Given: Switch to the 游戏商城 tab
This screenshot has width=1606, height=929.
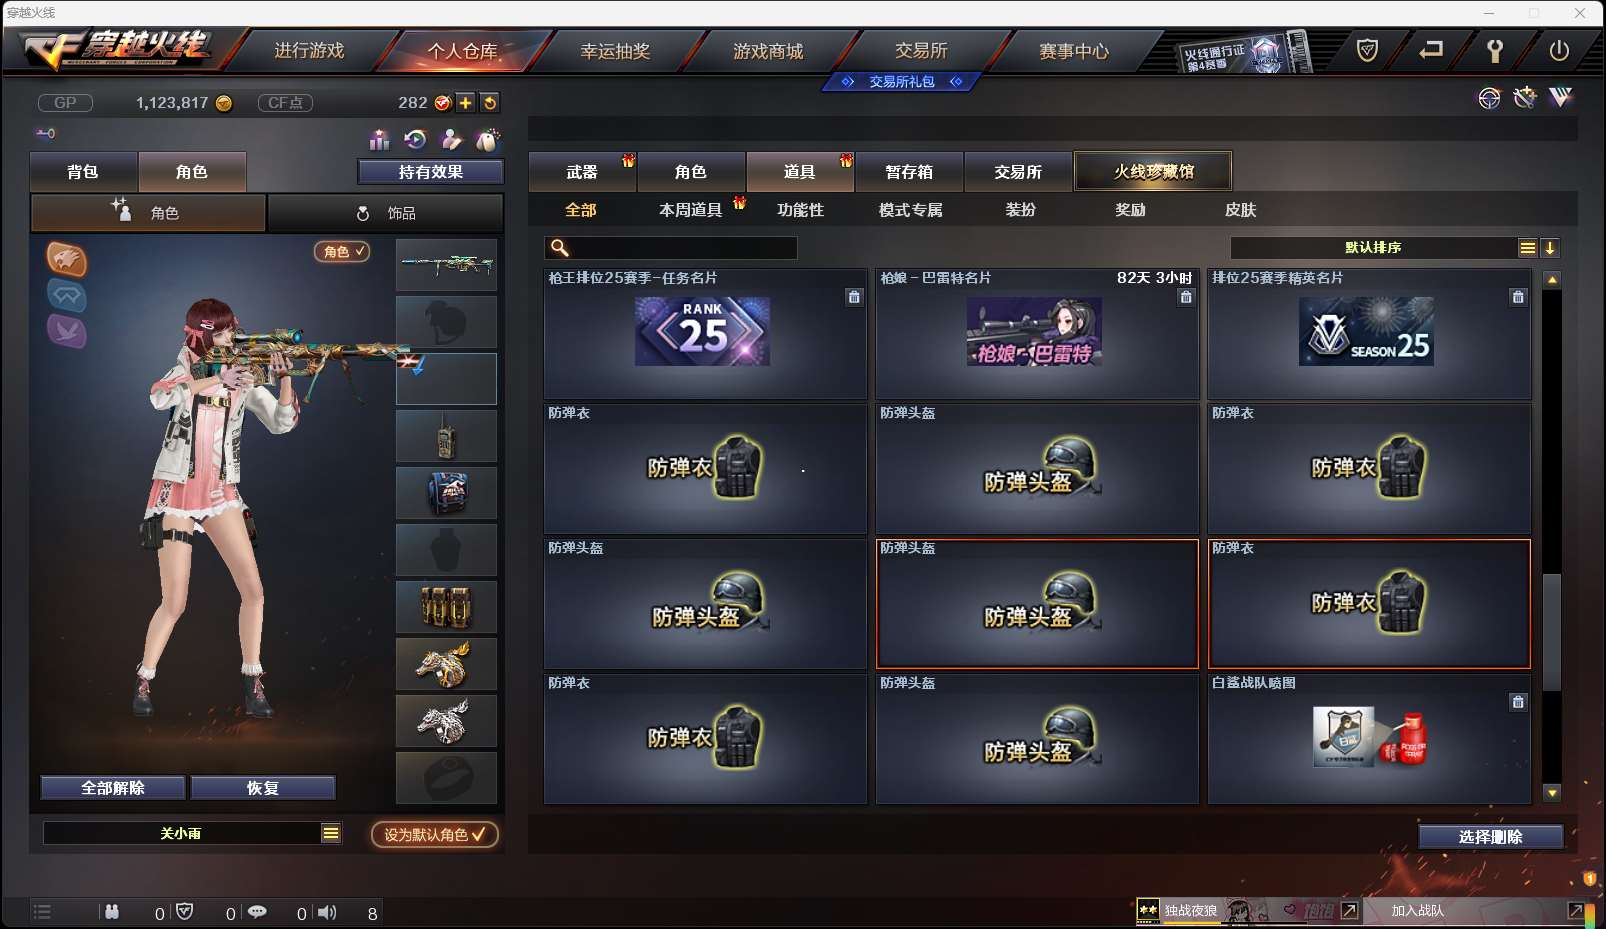Looking at the screenshot, I should click(768, 51).
